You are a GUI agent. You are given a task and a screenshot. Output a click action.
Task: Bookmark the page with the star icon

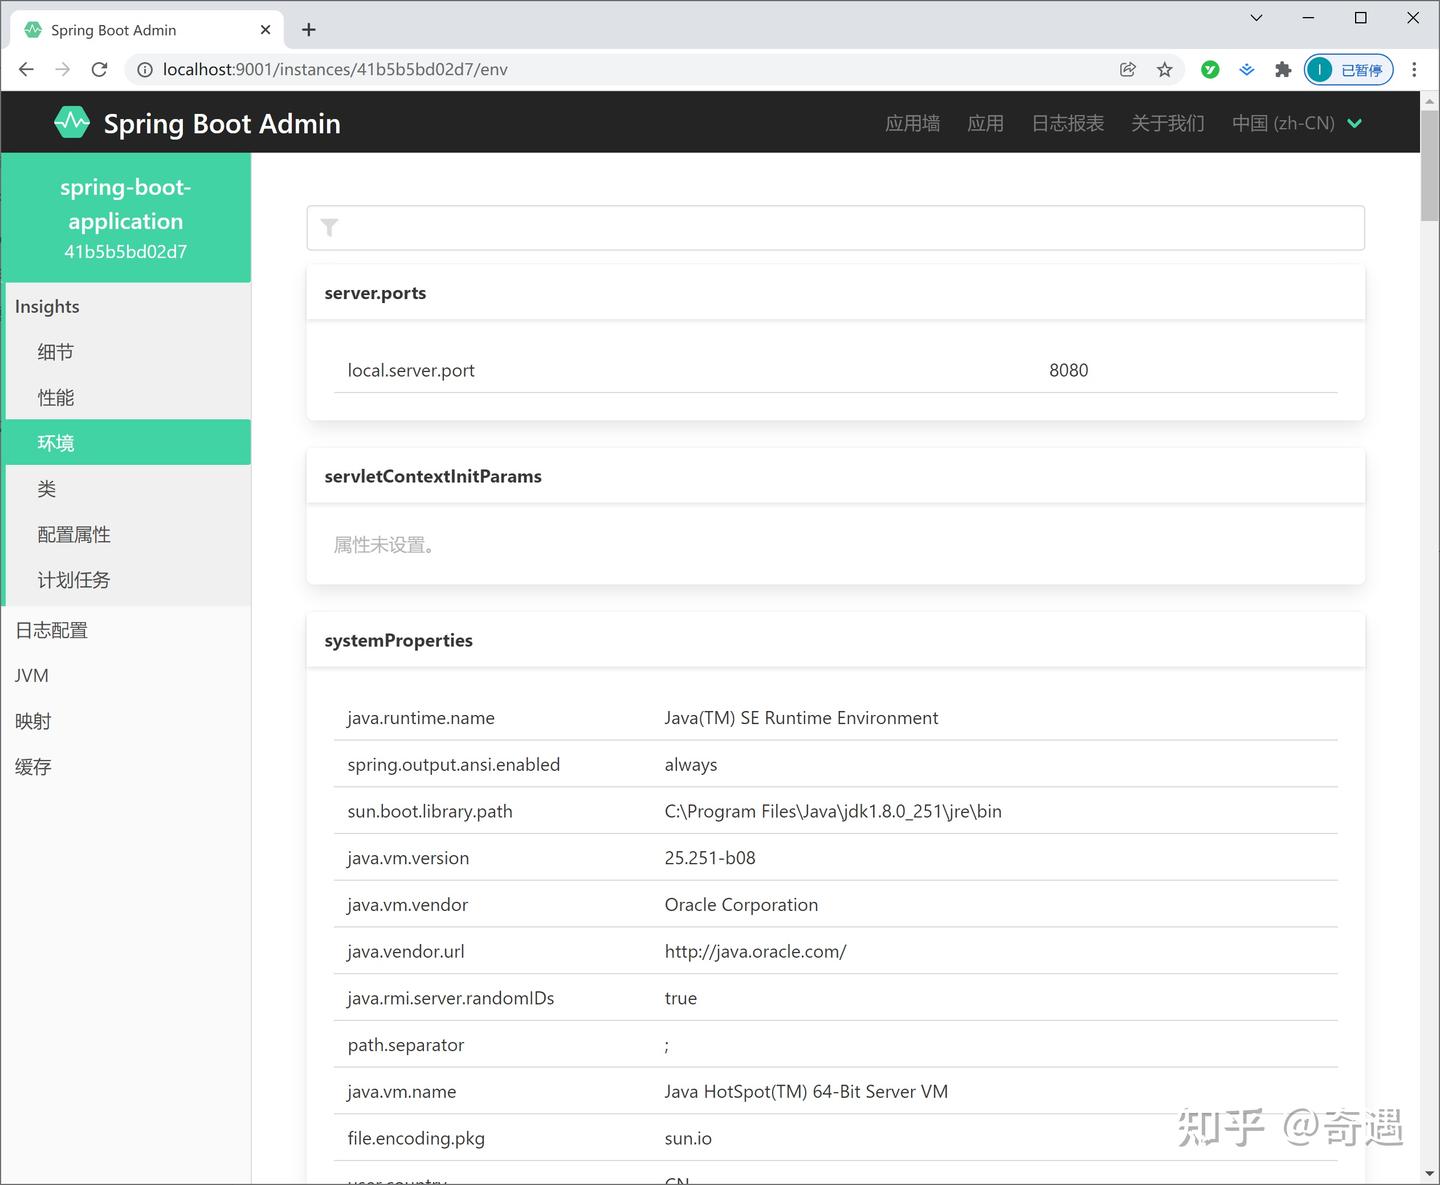1165,69
